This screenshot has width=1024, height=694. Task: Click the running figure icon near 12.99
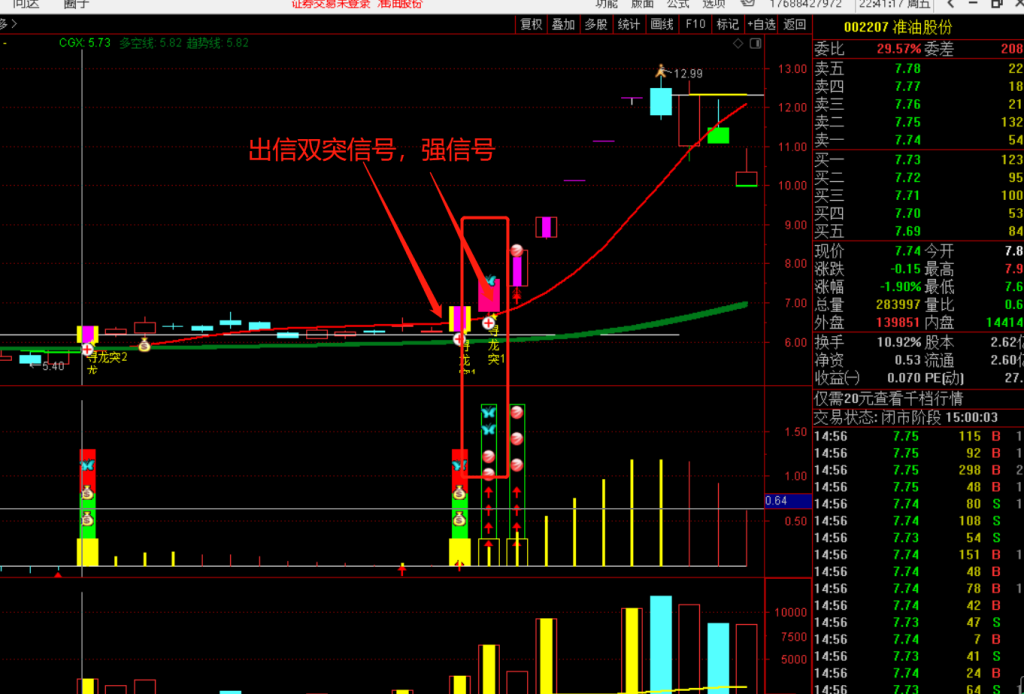661,72
